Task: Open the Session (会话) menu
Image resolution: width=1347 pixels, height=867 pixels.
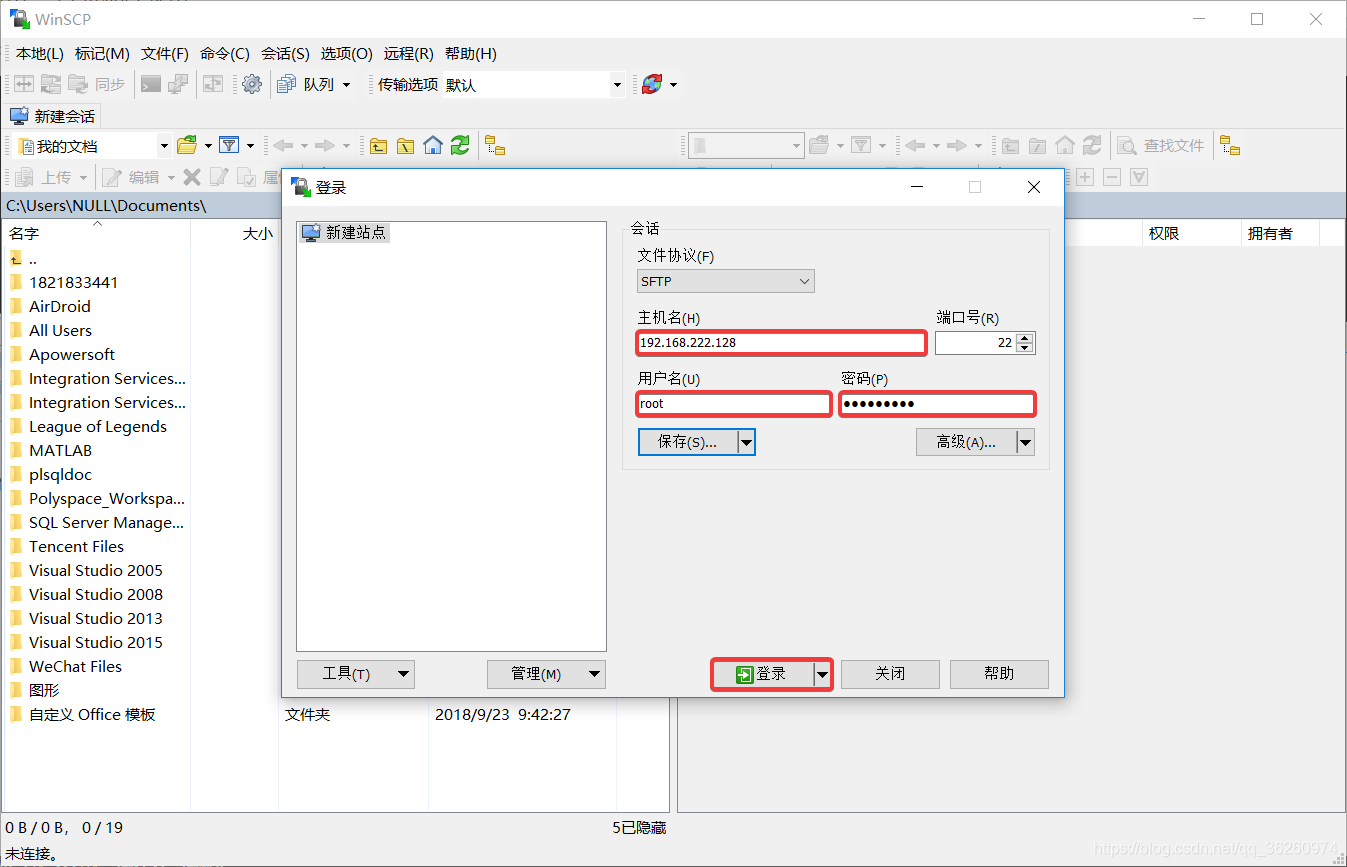Action: 286,54
